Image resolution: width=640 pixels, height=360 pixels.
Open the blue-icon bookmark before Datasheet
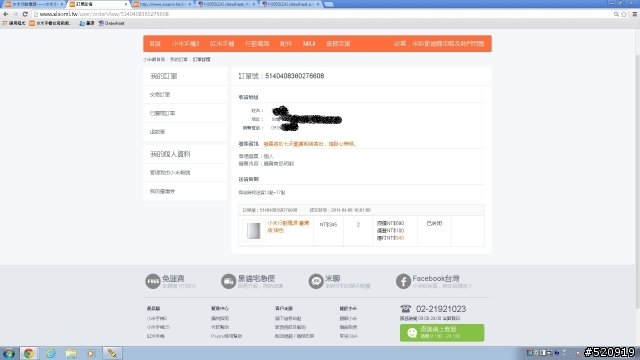point(87,23)
